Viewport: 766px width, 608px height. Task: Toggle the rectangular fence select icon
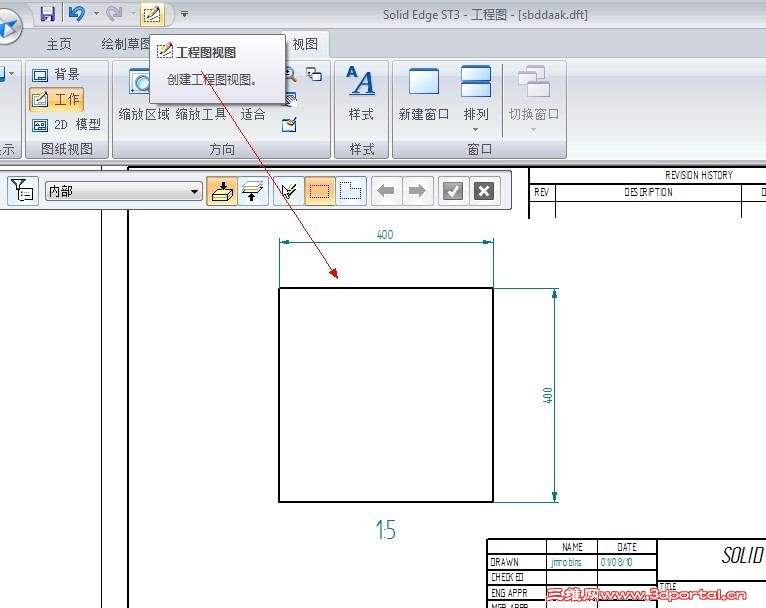pyautogui.click(x=319, y=191)
